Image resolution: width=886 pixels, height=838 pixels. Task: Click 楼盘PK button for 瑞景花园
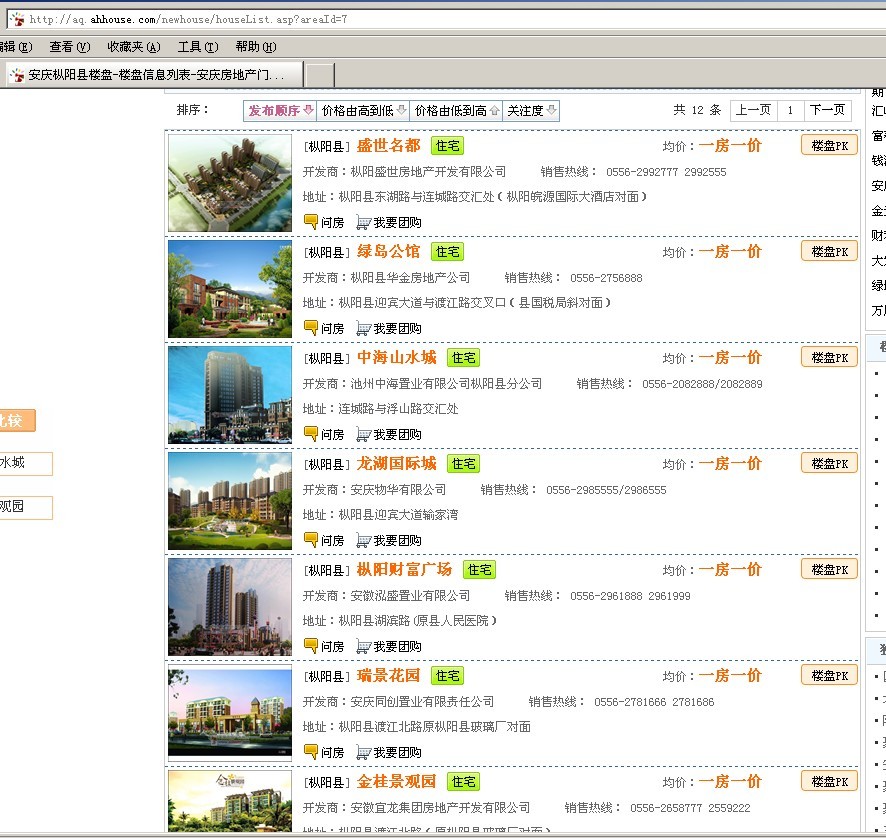point(829,675)
